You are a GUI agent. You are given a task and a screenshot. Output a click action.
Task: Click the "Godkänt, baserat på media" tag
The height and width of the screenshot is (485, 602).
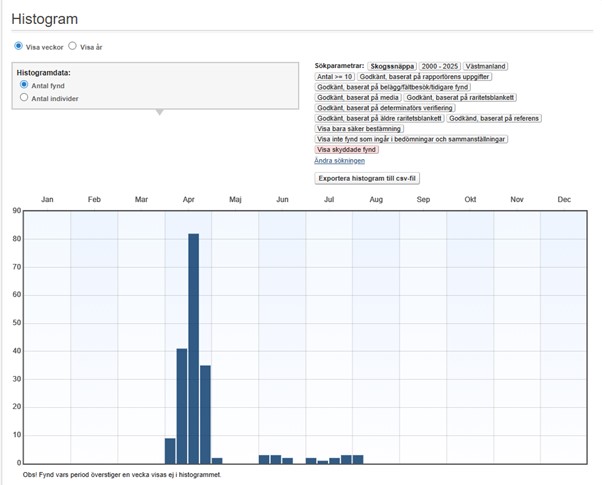(358, 97)
